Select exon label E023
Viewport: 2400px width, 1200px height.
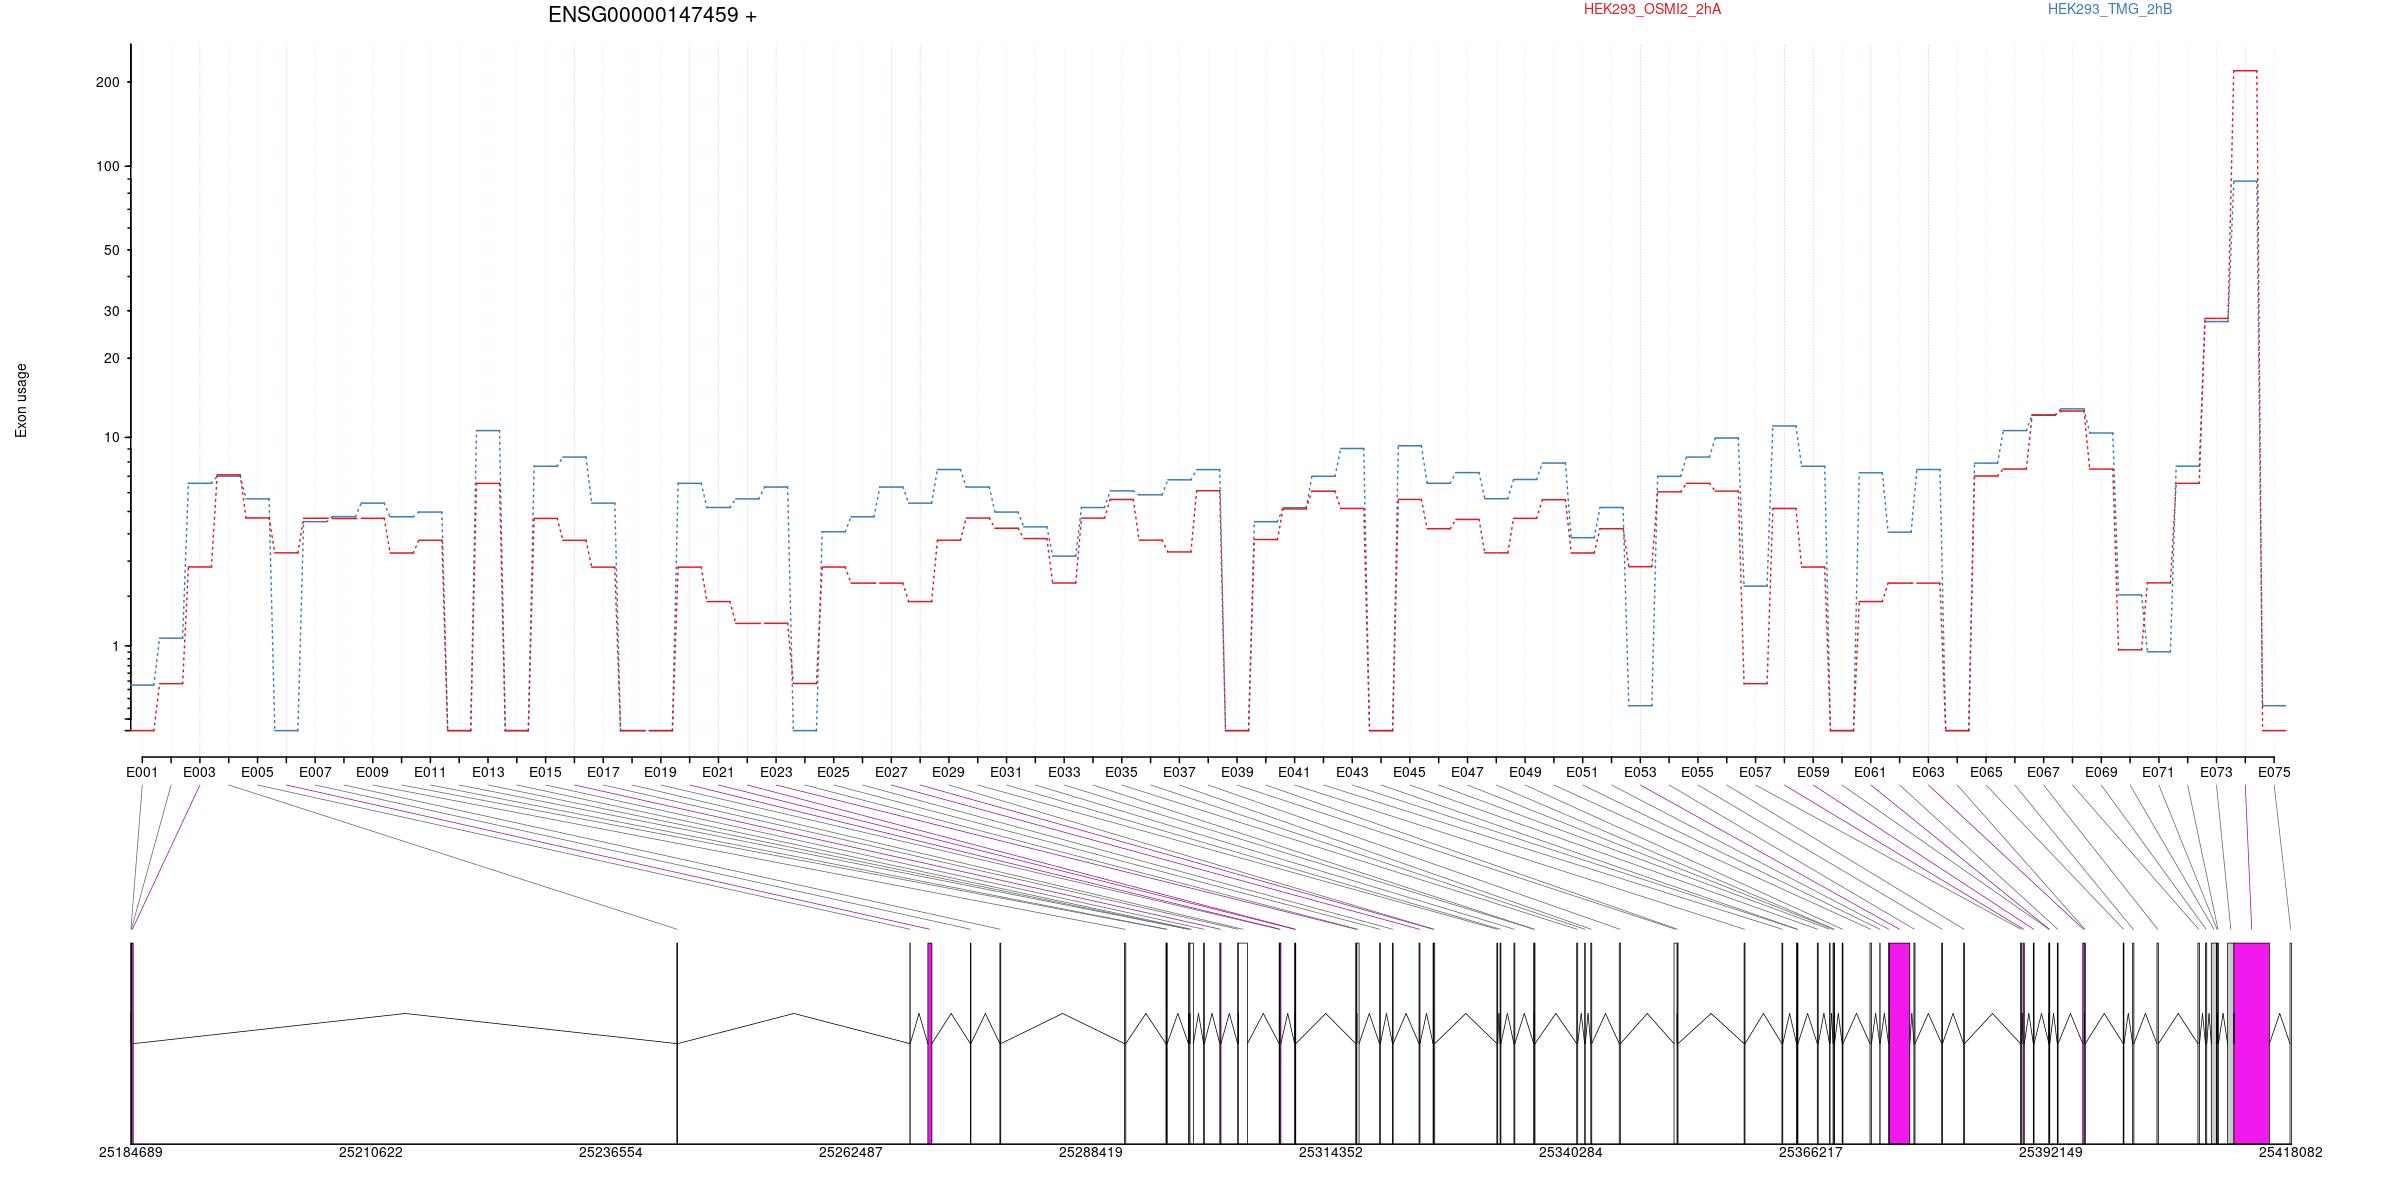pyautogui.click(x=776, y=772)
